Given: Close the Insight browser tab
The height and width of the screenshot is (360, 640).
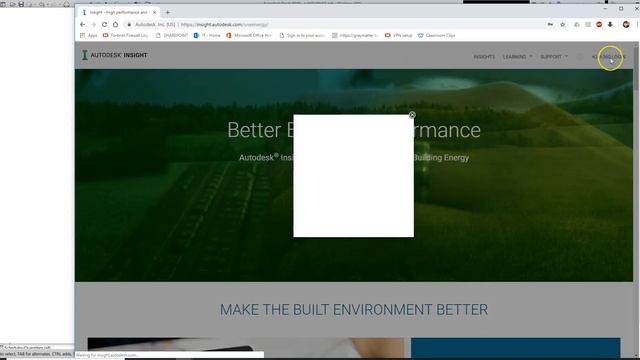Looking at the screenshot, I should [x=154, y=12].
